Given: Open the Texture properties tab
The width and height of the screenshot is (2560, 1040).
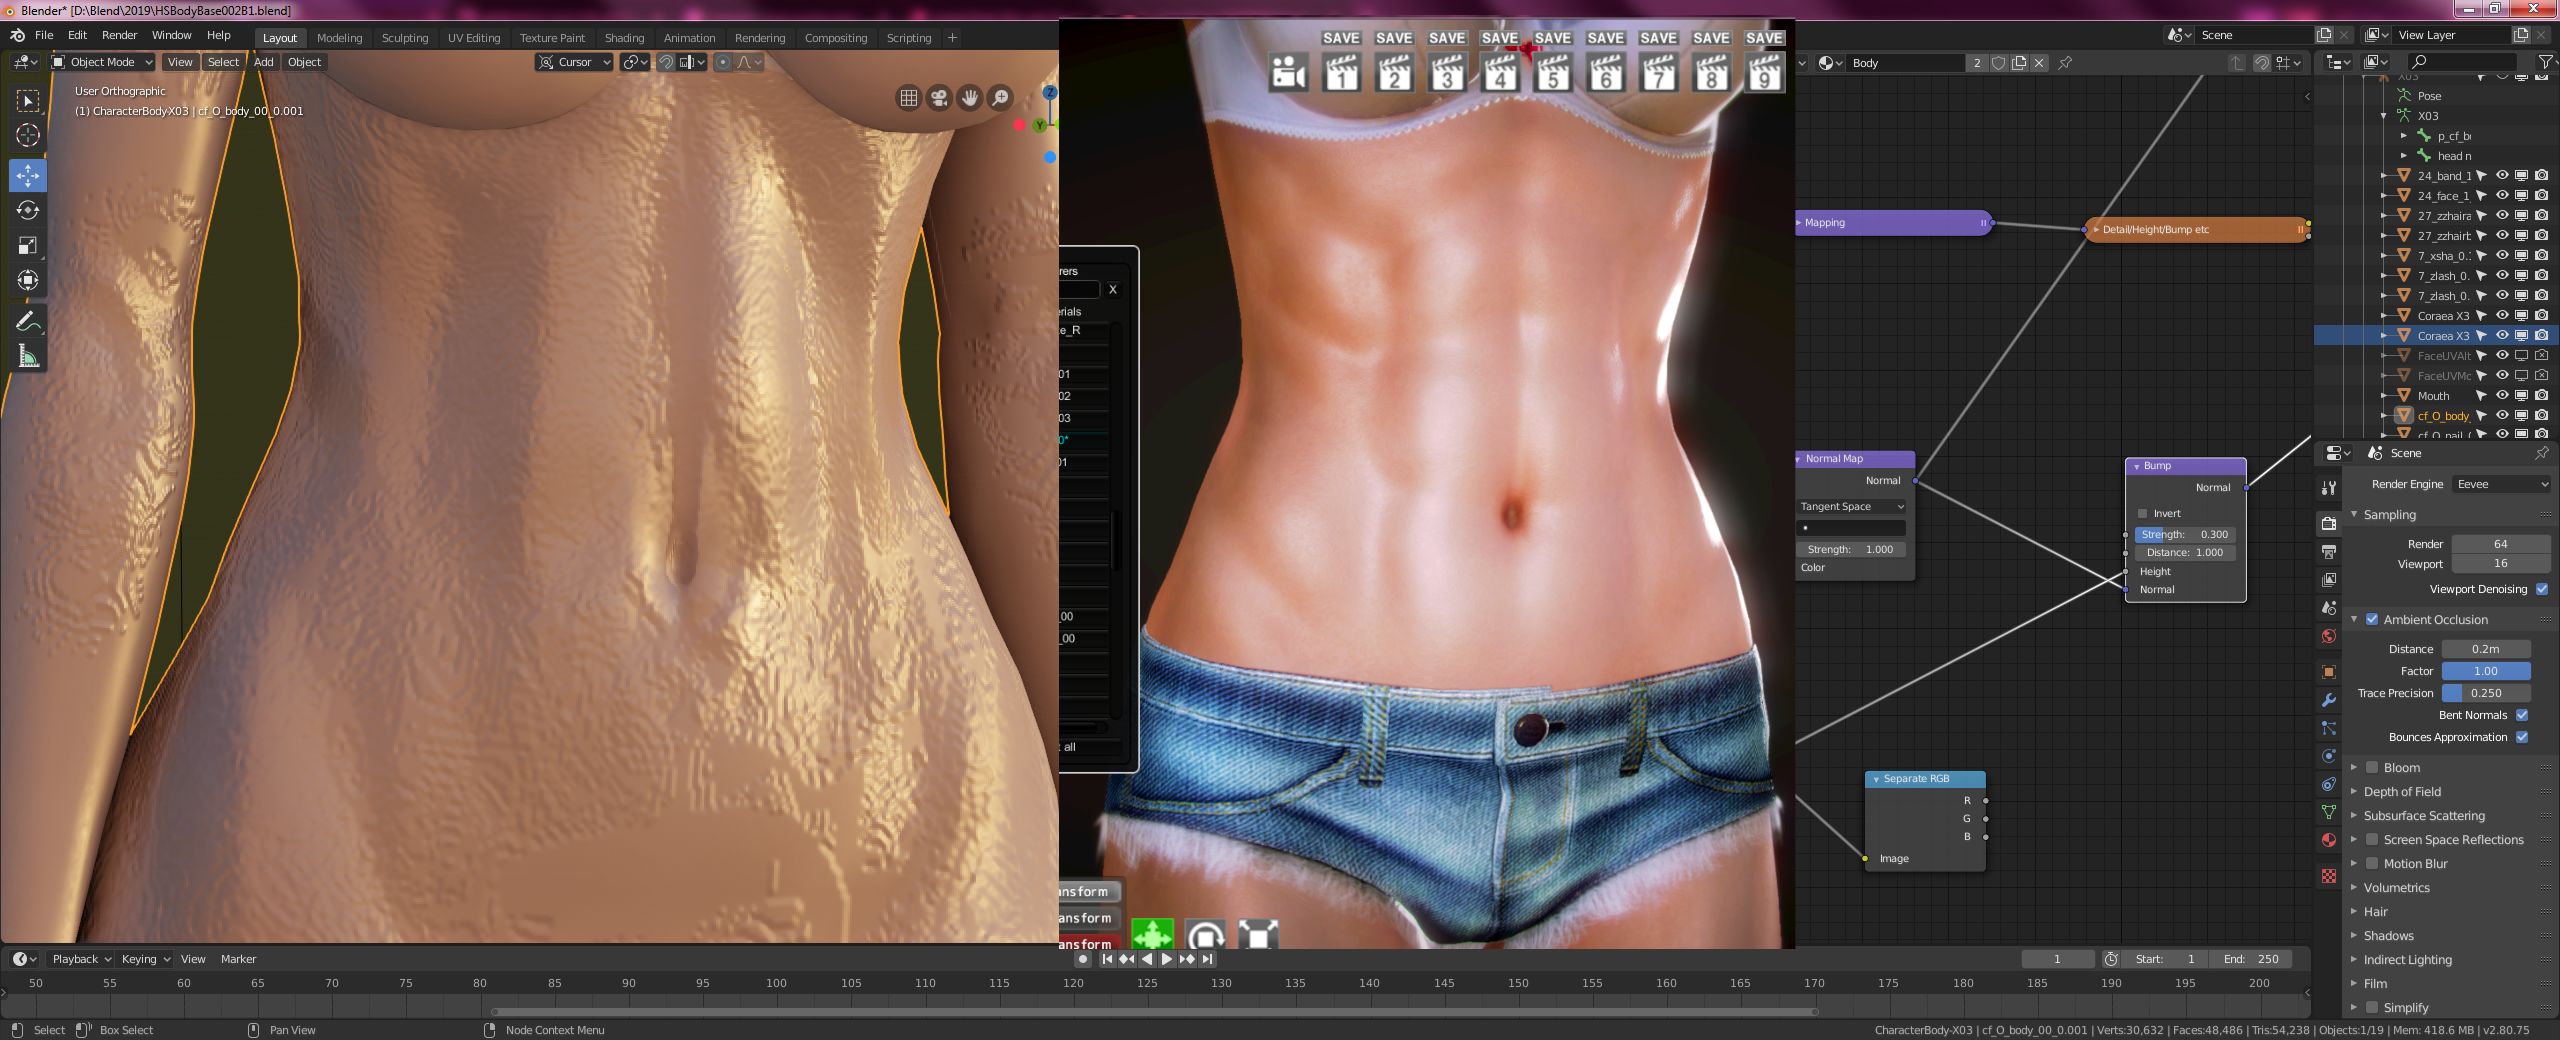Looking at the screenshot, I should click(2329, 876).
